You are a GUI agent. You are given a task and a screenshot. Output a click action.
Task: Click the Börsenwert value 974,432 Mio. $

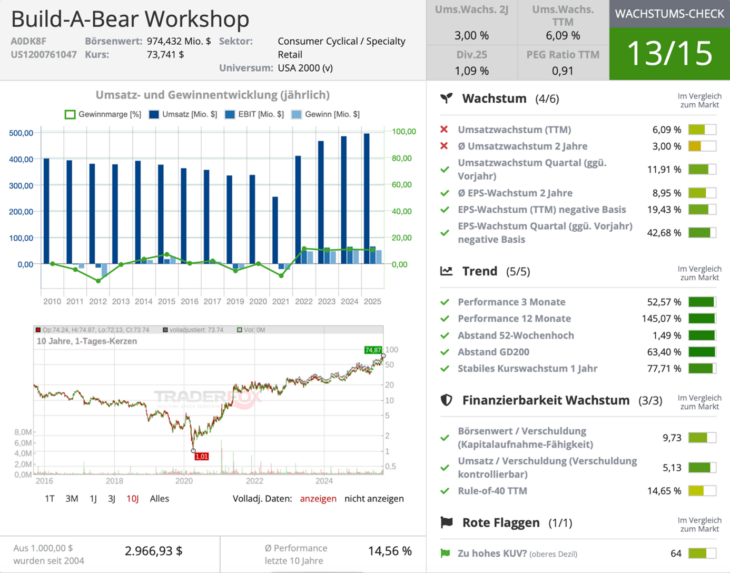(x=179, y=41)
